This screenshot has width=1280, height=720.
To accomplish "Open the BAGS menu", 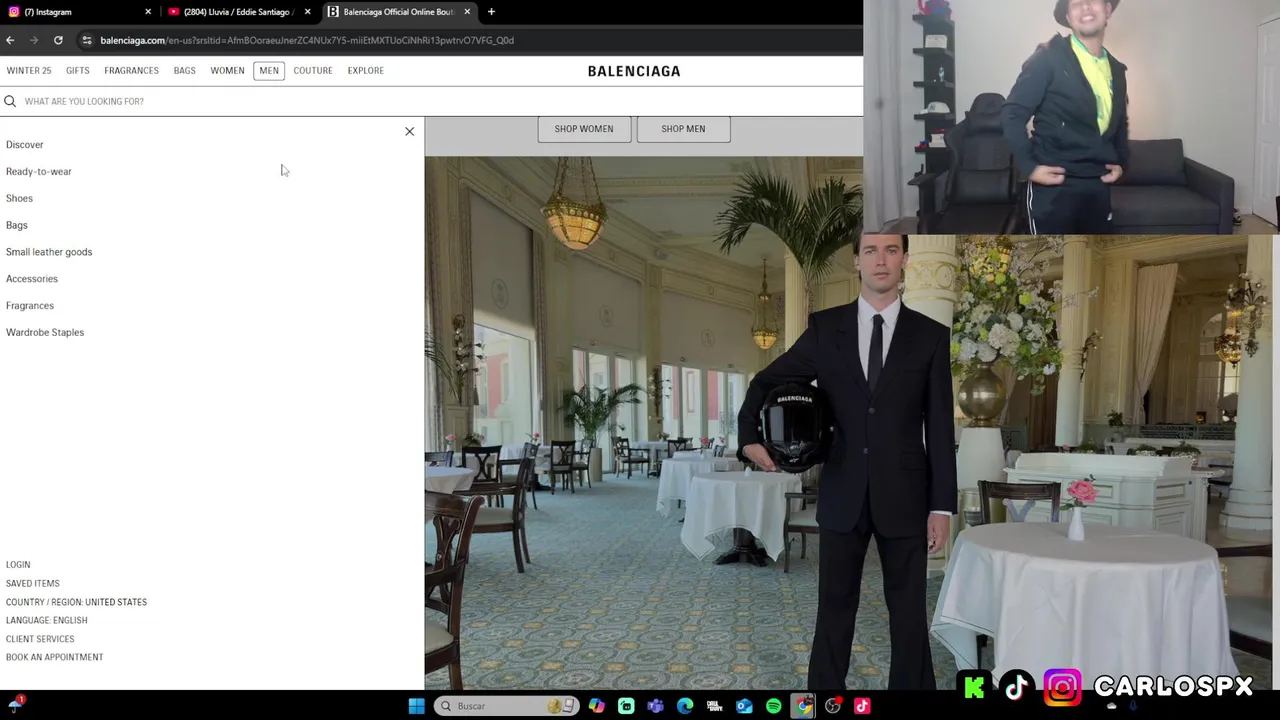I will coord(185,71).
